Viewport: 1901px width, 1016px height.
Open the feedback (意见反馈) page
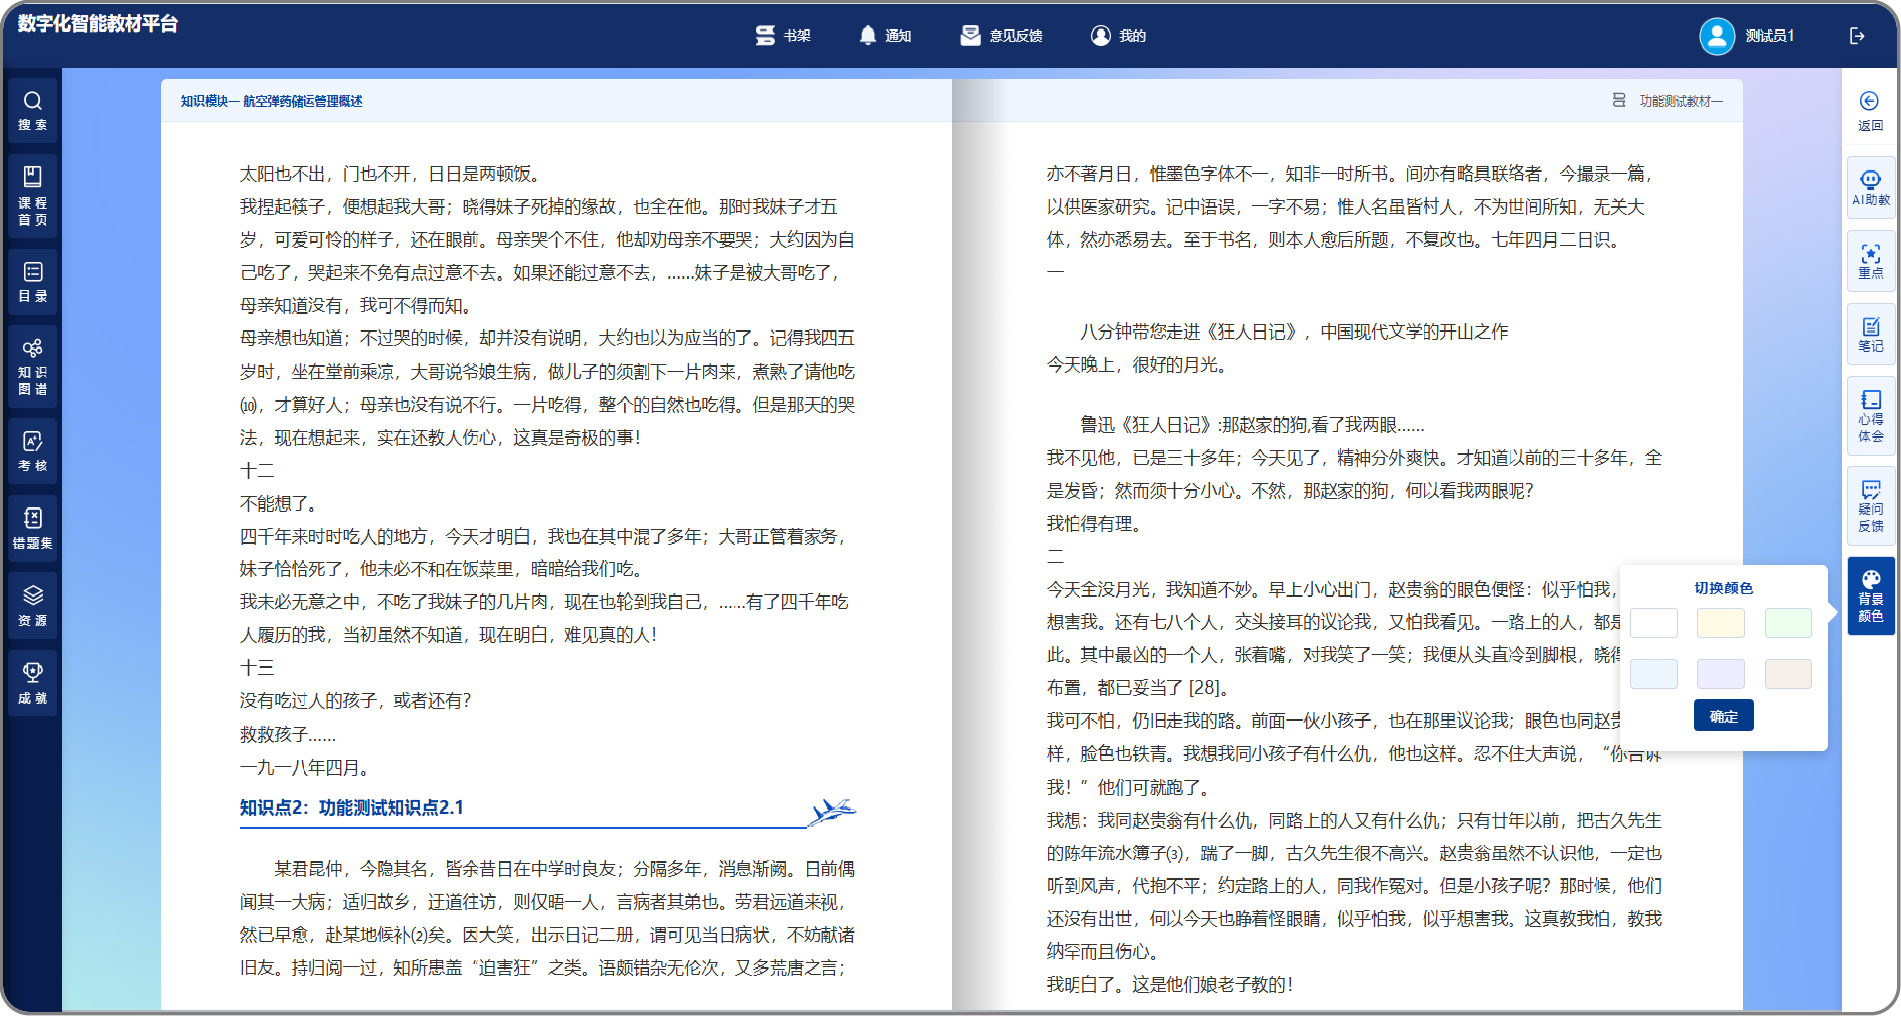(1002, 36)
